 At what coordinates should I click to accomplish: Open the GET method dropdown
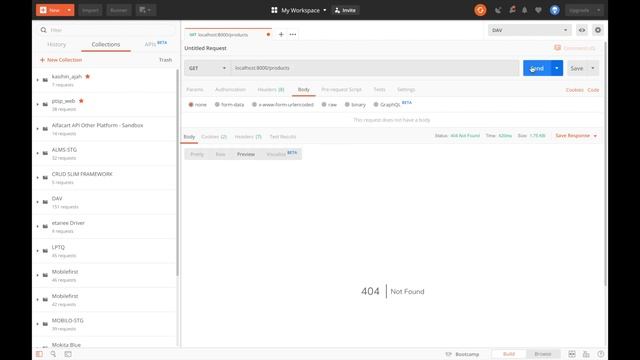207,68
